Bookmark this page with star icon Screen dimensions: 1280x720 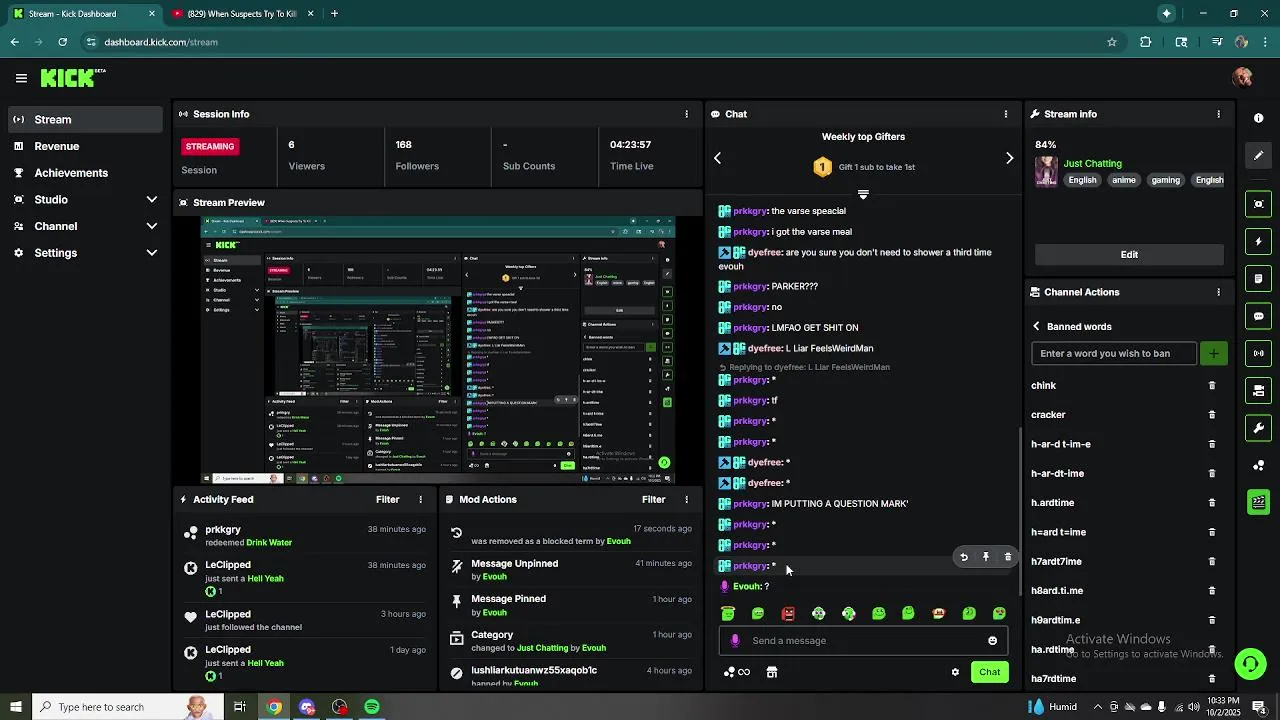tap(1111, 42)
